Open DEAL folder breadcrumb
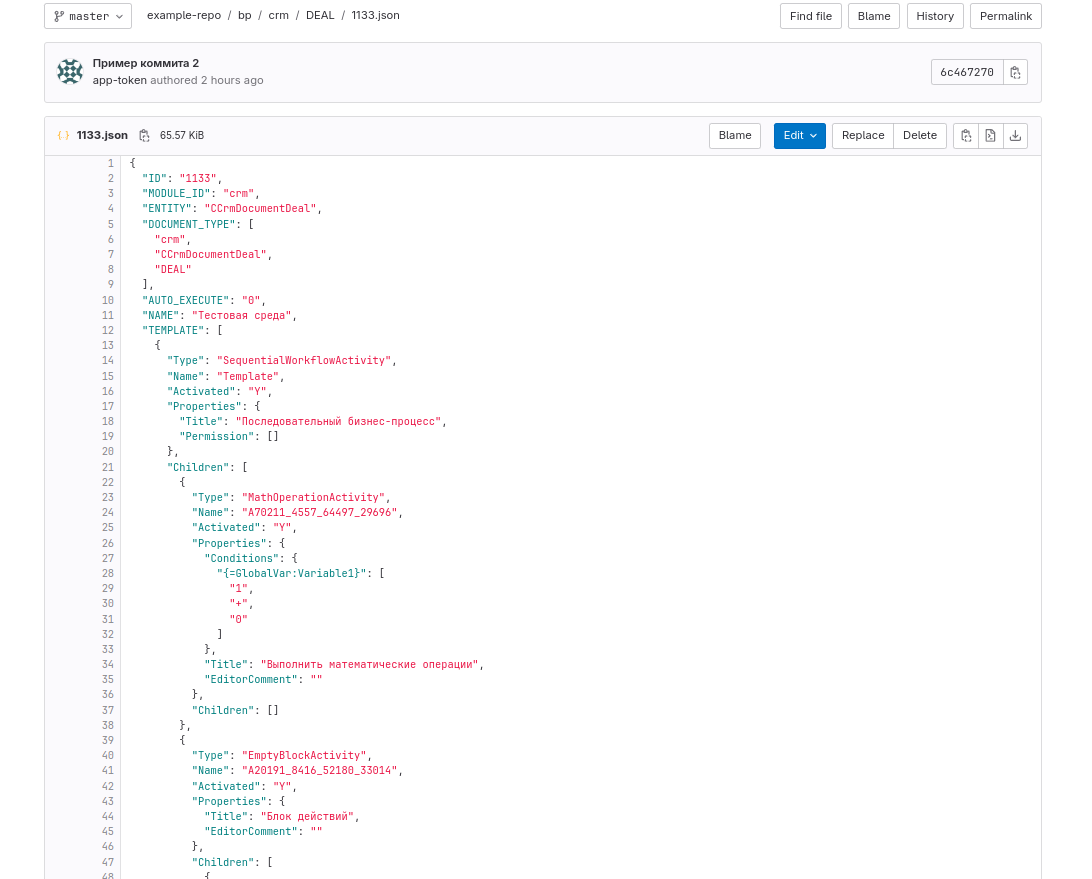The height and width of the screenshot is (879, 1092). [x=320, y=15]
